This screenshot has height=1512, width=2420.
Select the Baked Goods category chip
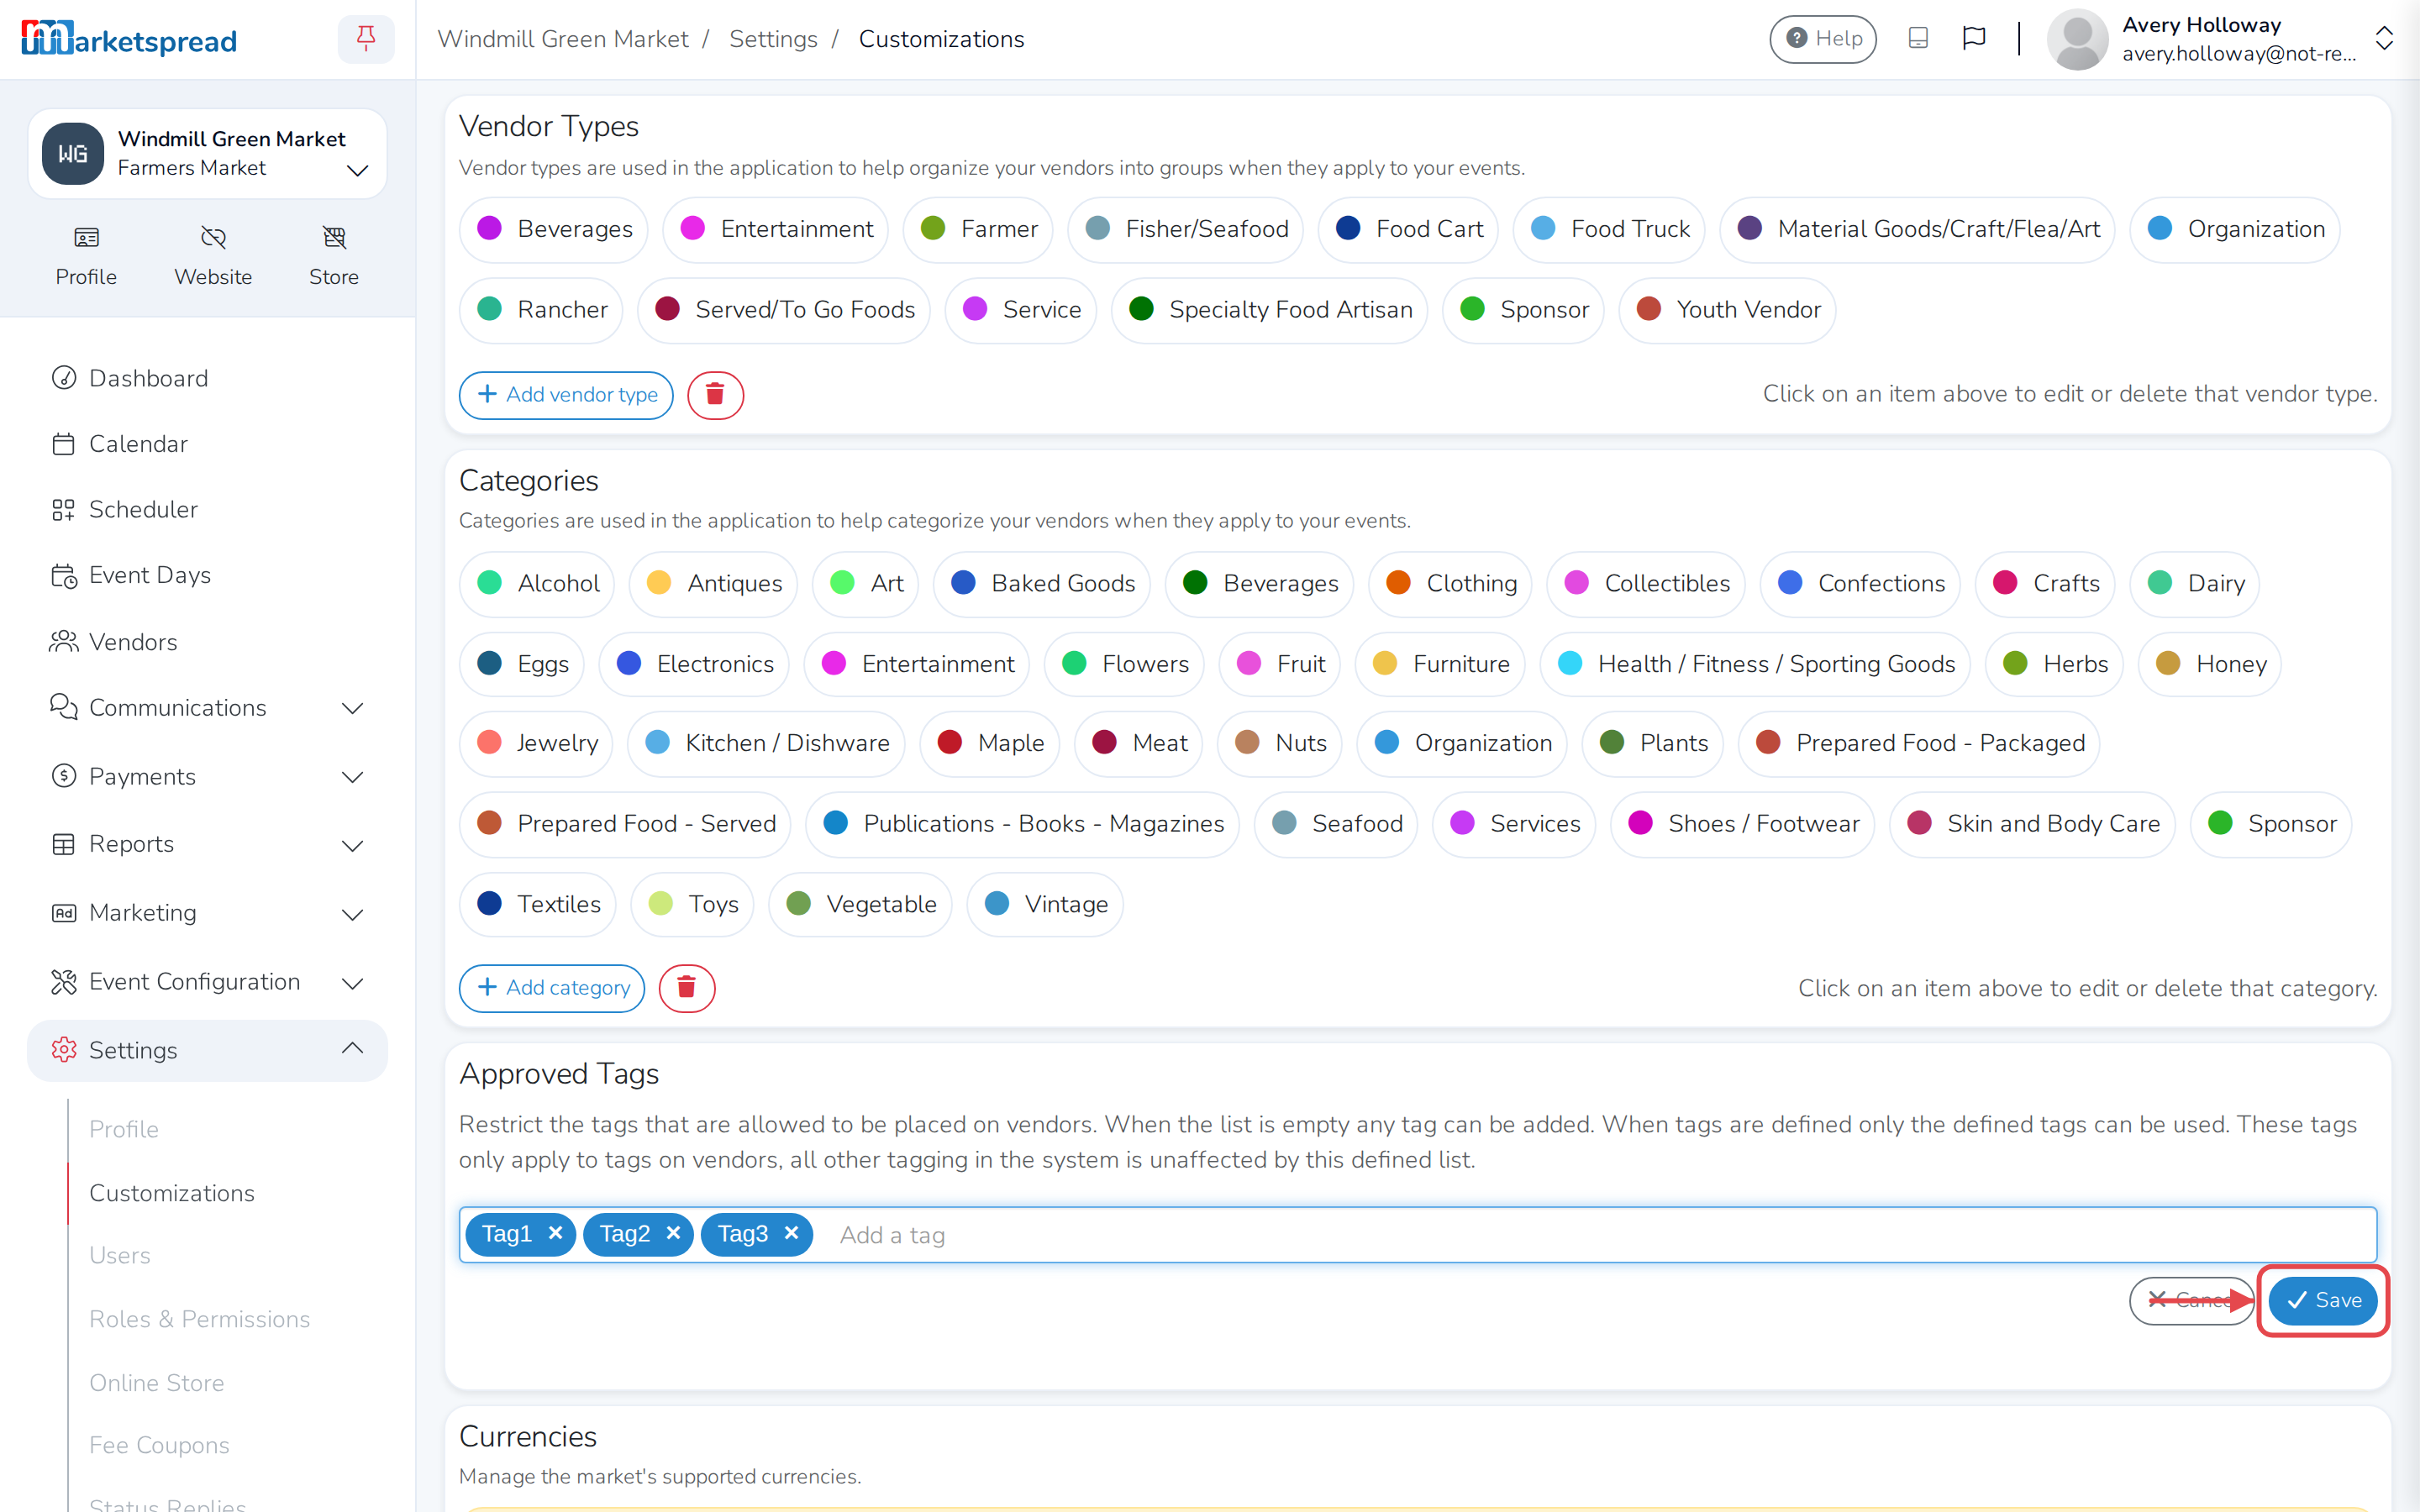pyautogui.click(x=1042, y=583)
